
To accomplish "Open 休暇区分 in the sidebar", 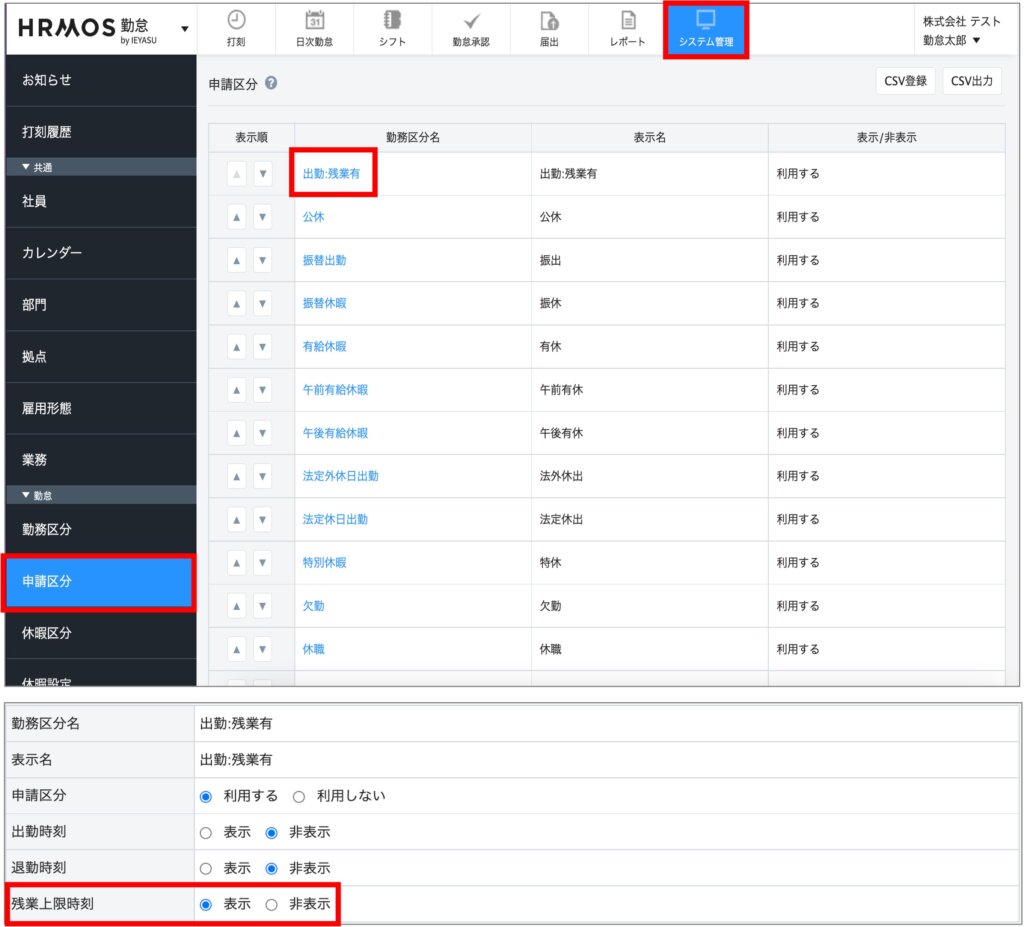I will [47, 633].
